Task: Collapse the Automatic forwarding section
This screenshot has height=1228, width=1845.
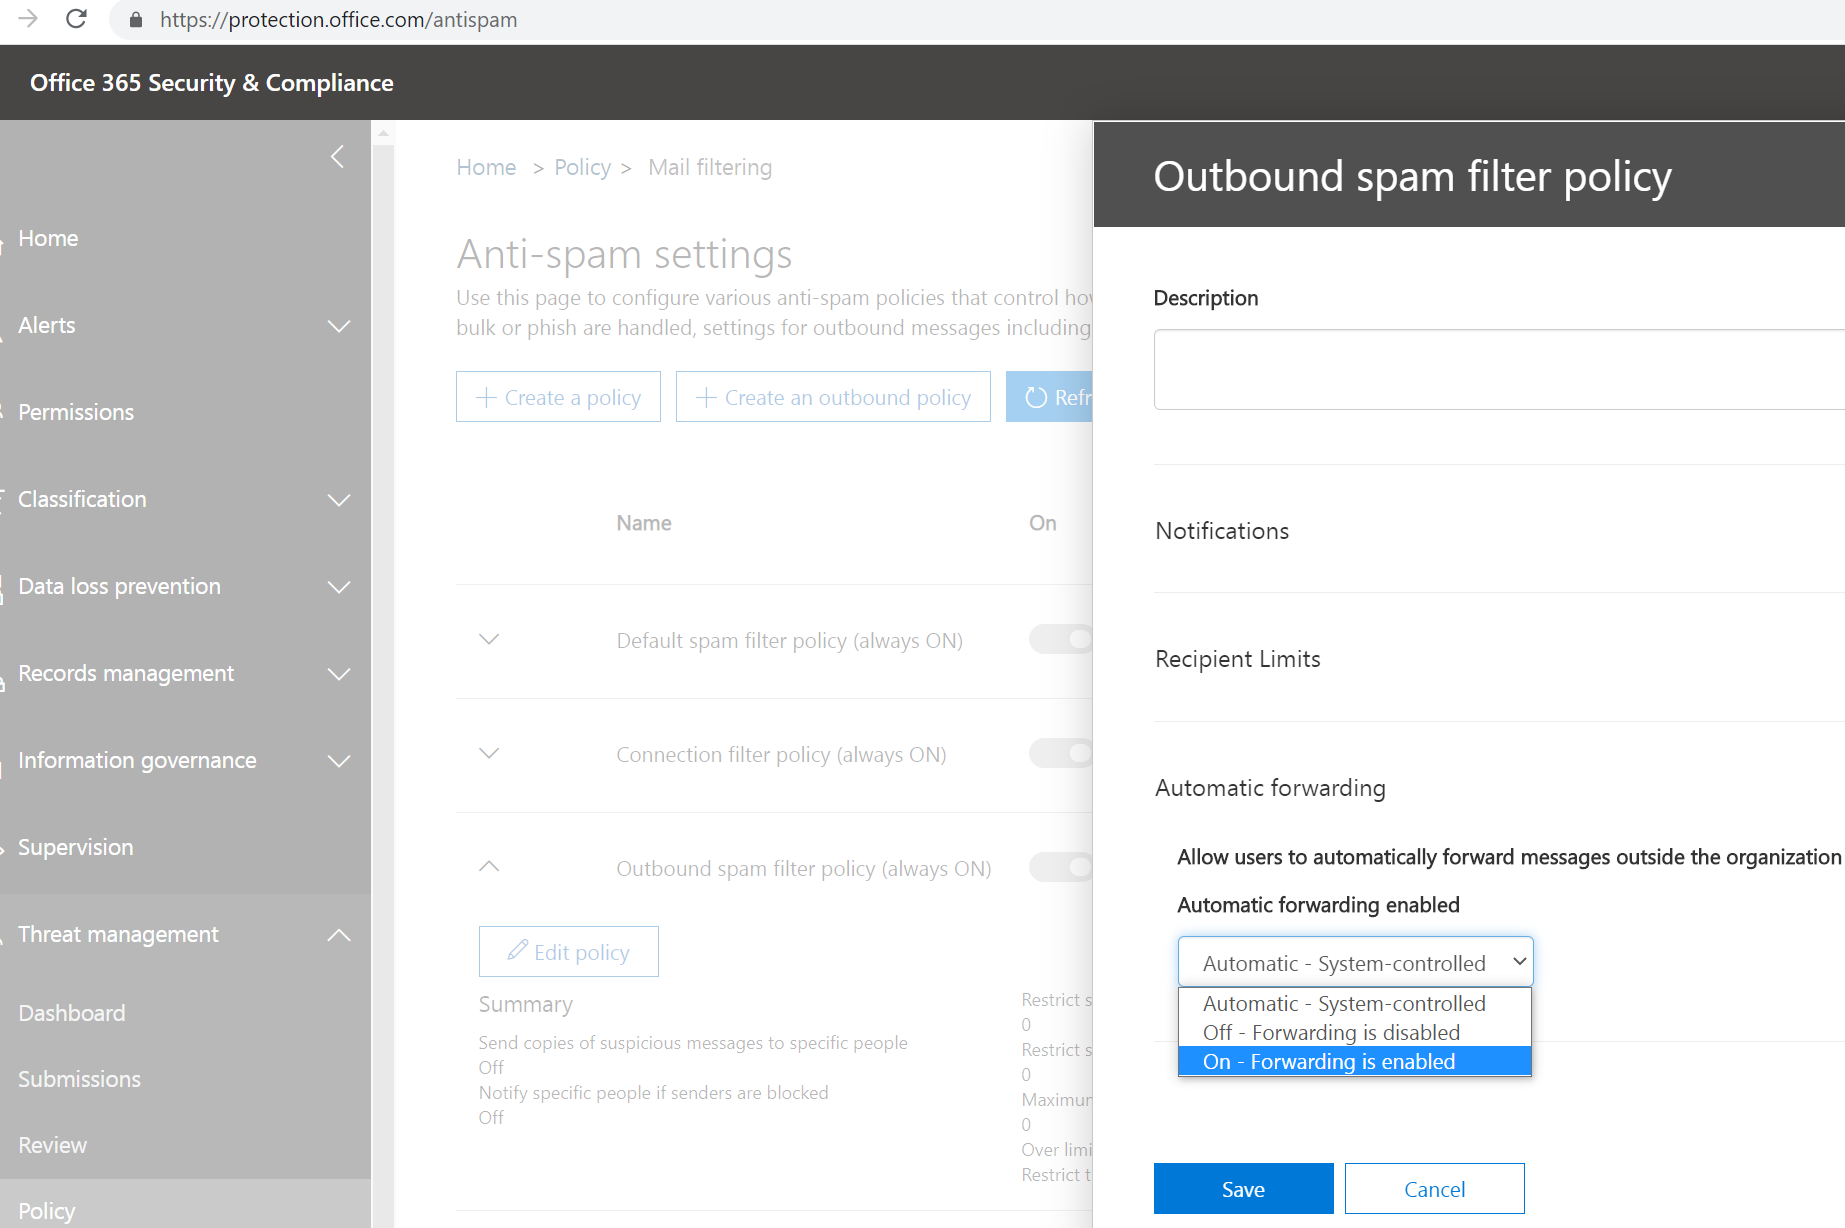Action: pyautogui.click(x=1270, y=788)
